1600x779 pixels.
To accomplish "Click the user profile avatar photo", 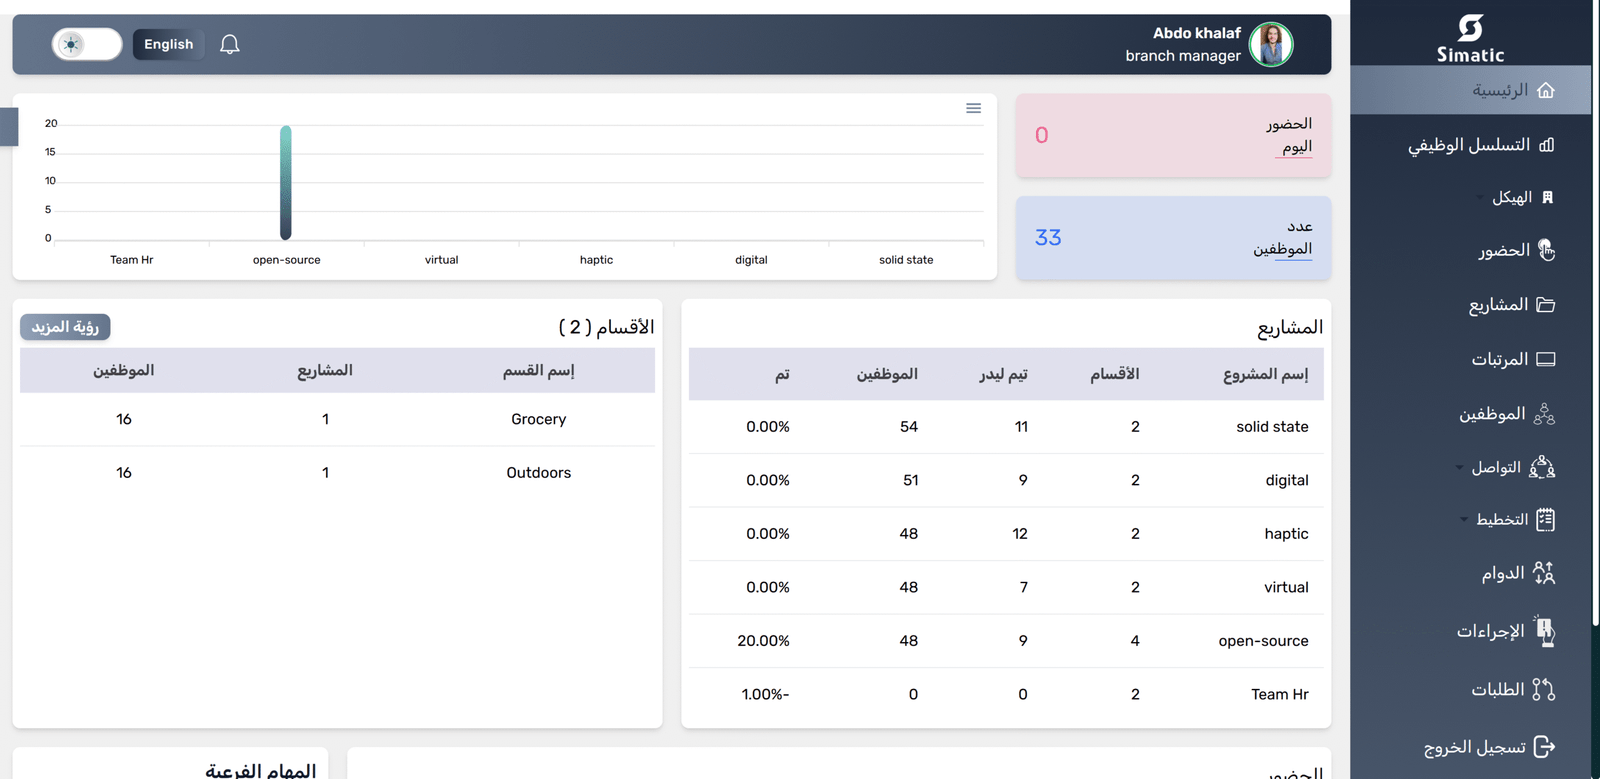I will (1271, 44).
